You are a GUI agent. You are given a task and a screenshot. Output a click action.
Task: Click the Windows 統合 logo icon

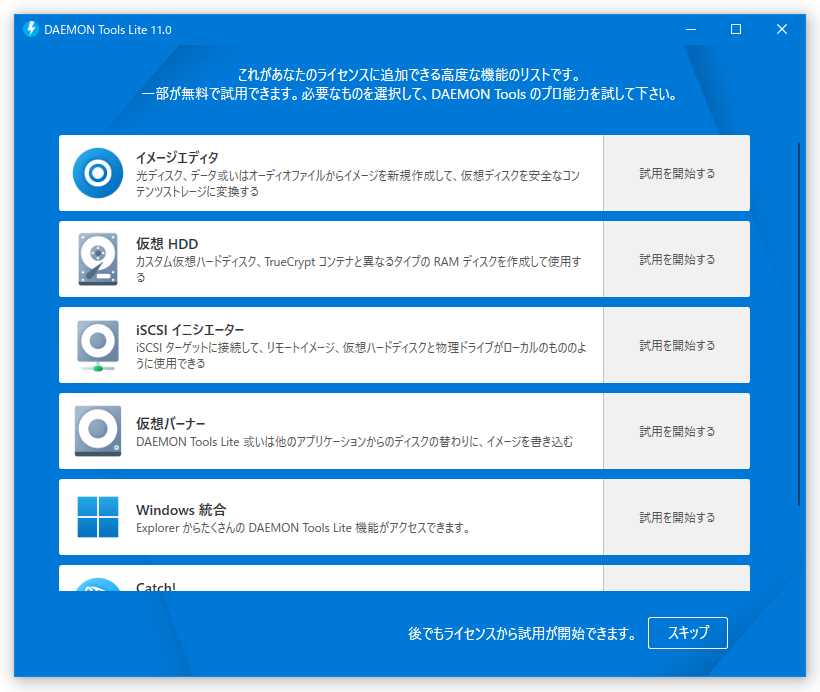coord(98,517)
